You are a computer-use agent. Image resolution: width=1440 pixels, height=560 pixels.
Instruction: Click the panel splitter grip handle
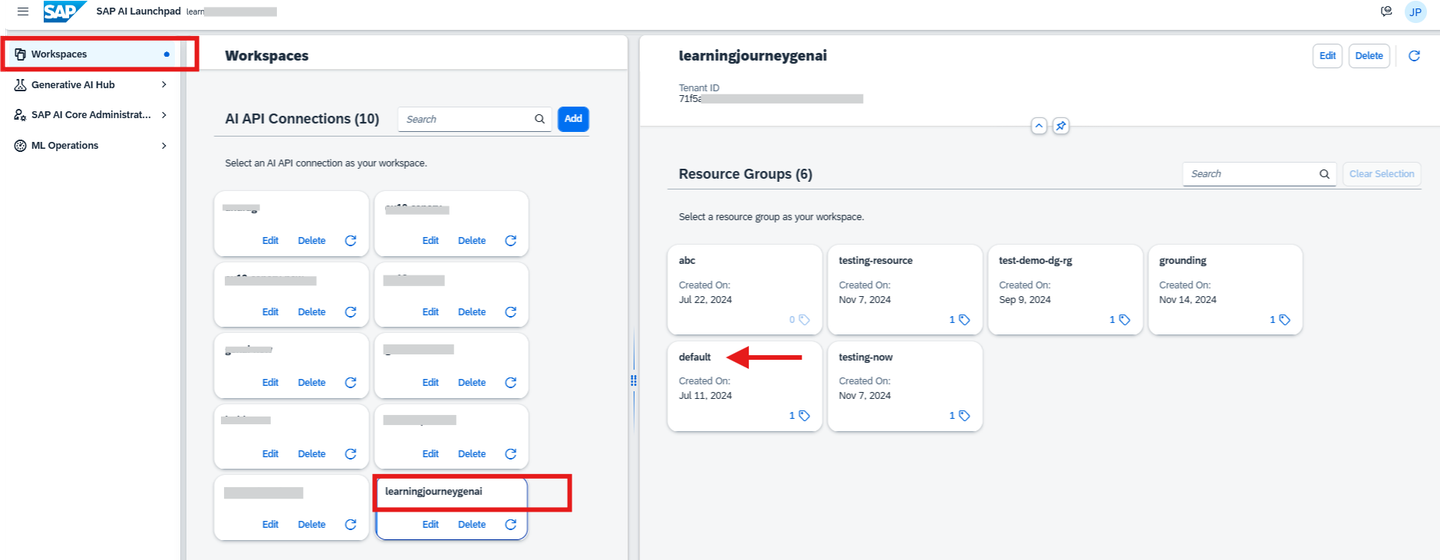pyautogui.click(x=633, y=381)
